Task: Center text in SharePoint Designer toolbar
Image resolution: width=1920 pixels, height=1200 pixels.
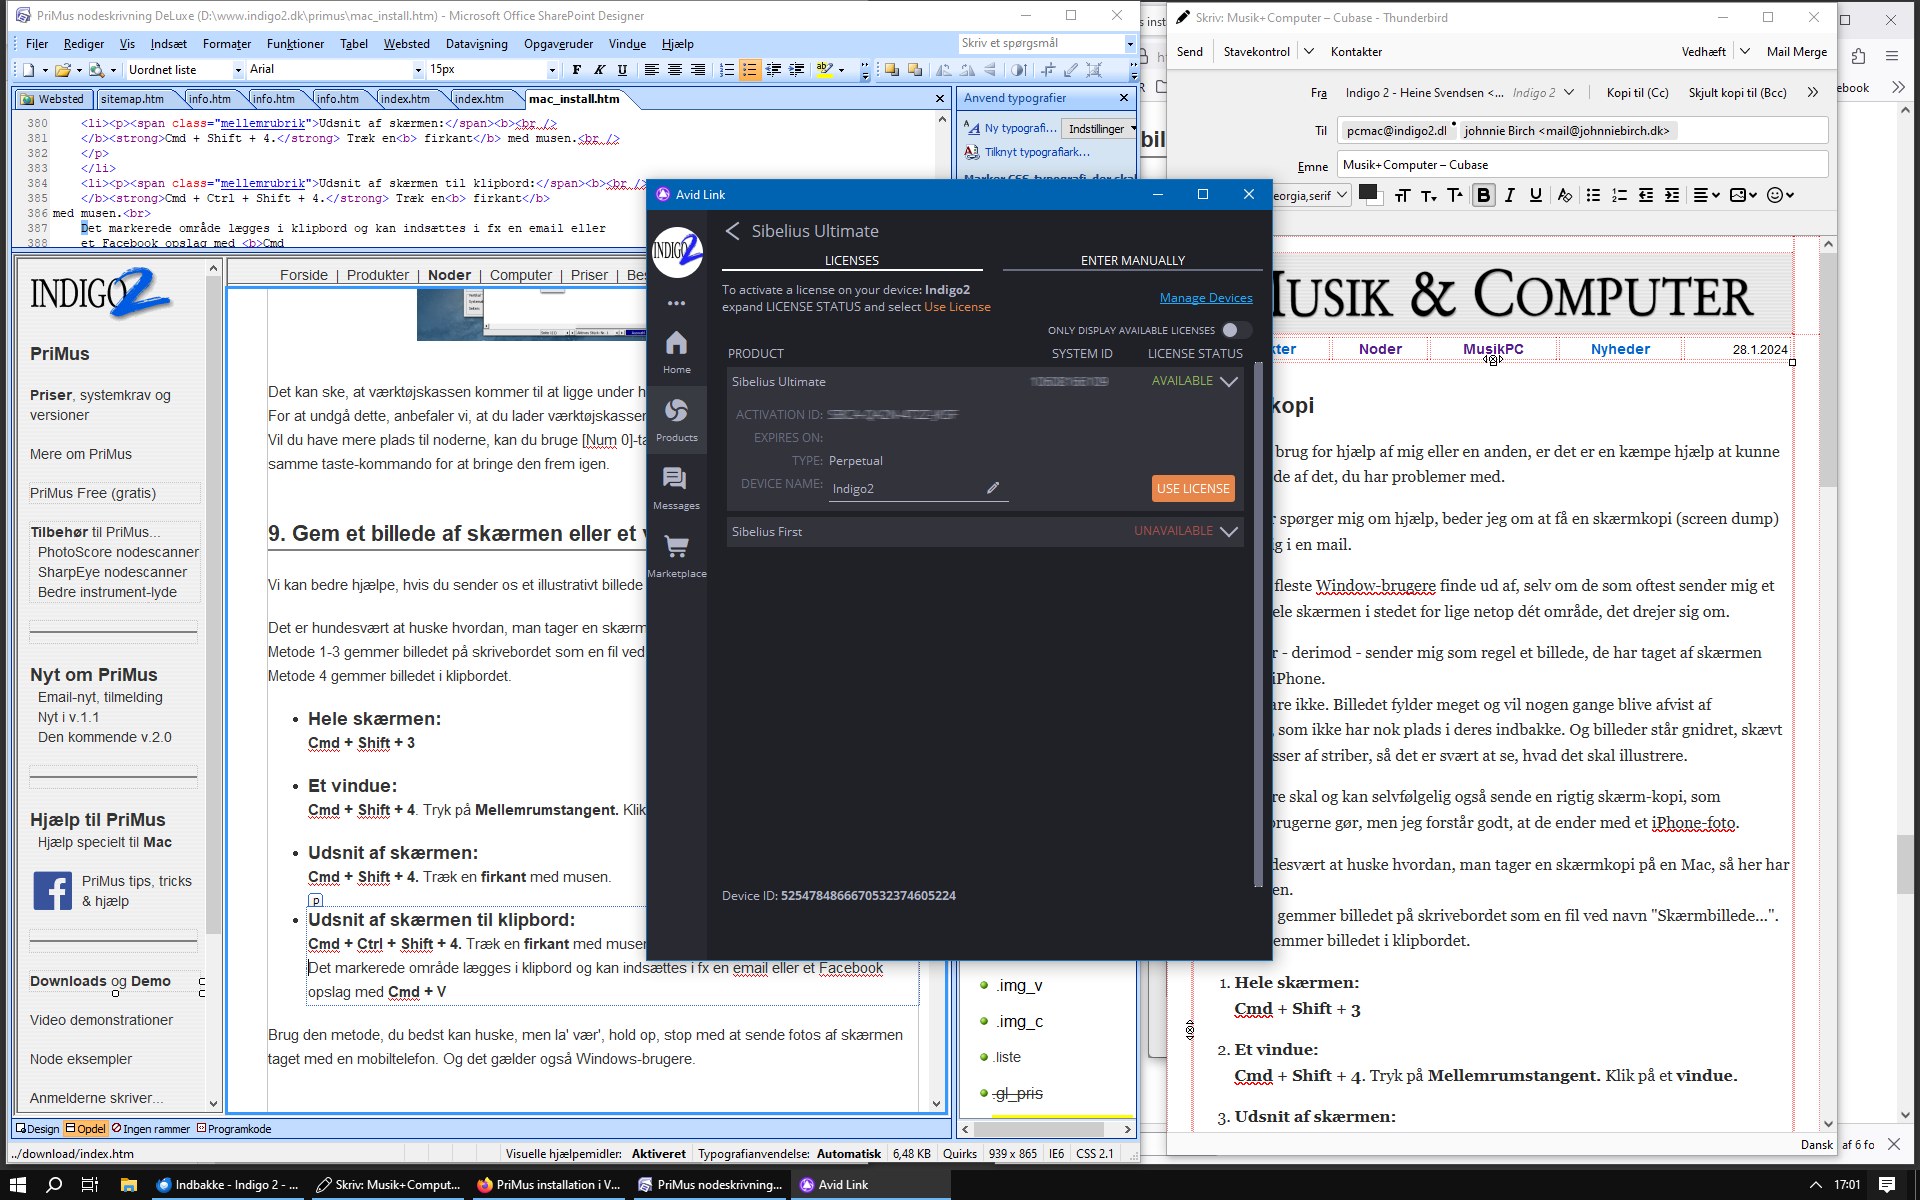Action: [675, 70]
